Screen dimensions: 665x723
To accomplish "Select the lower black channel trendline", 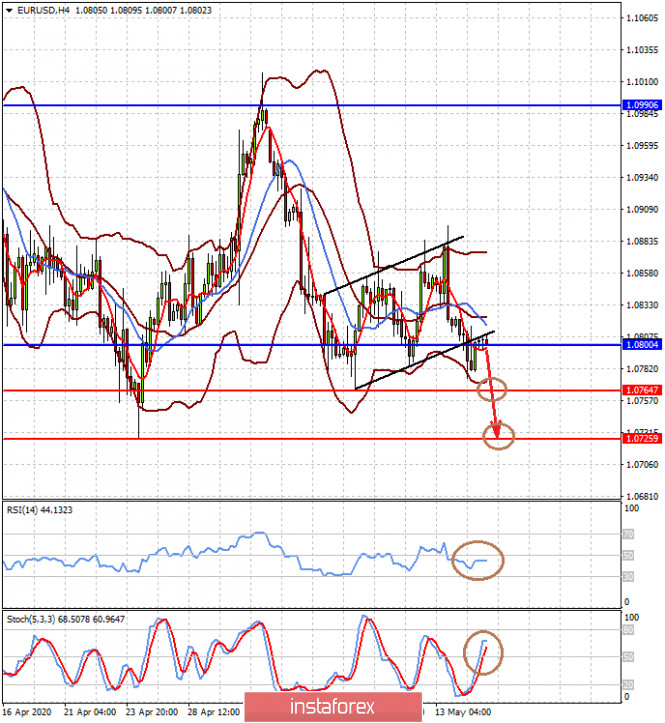I will (x=425, y=360).
